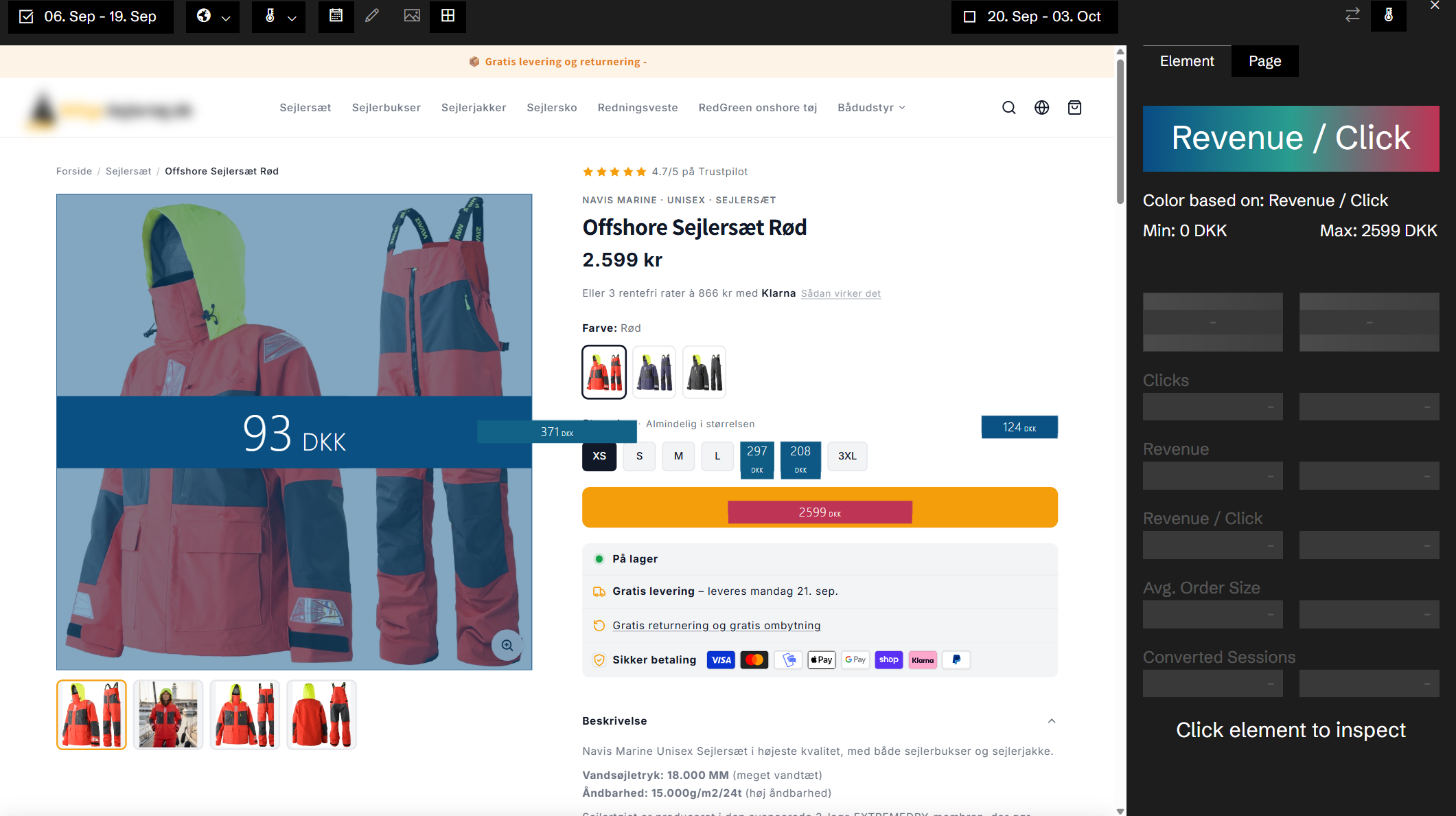Select the navy color variant swatch

654,372
